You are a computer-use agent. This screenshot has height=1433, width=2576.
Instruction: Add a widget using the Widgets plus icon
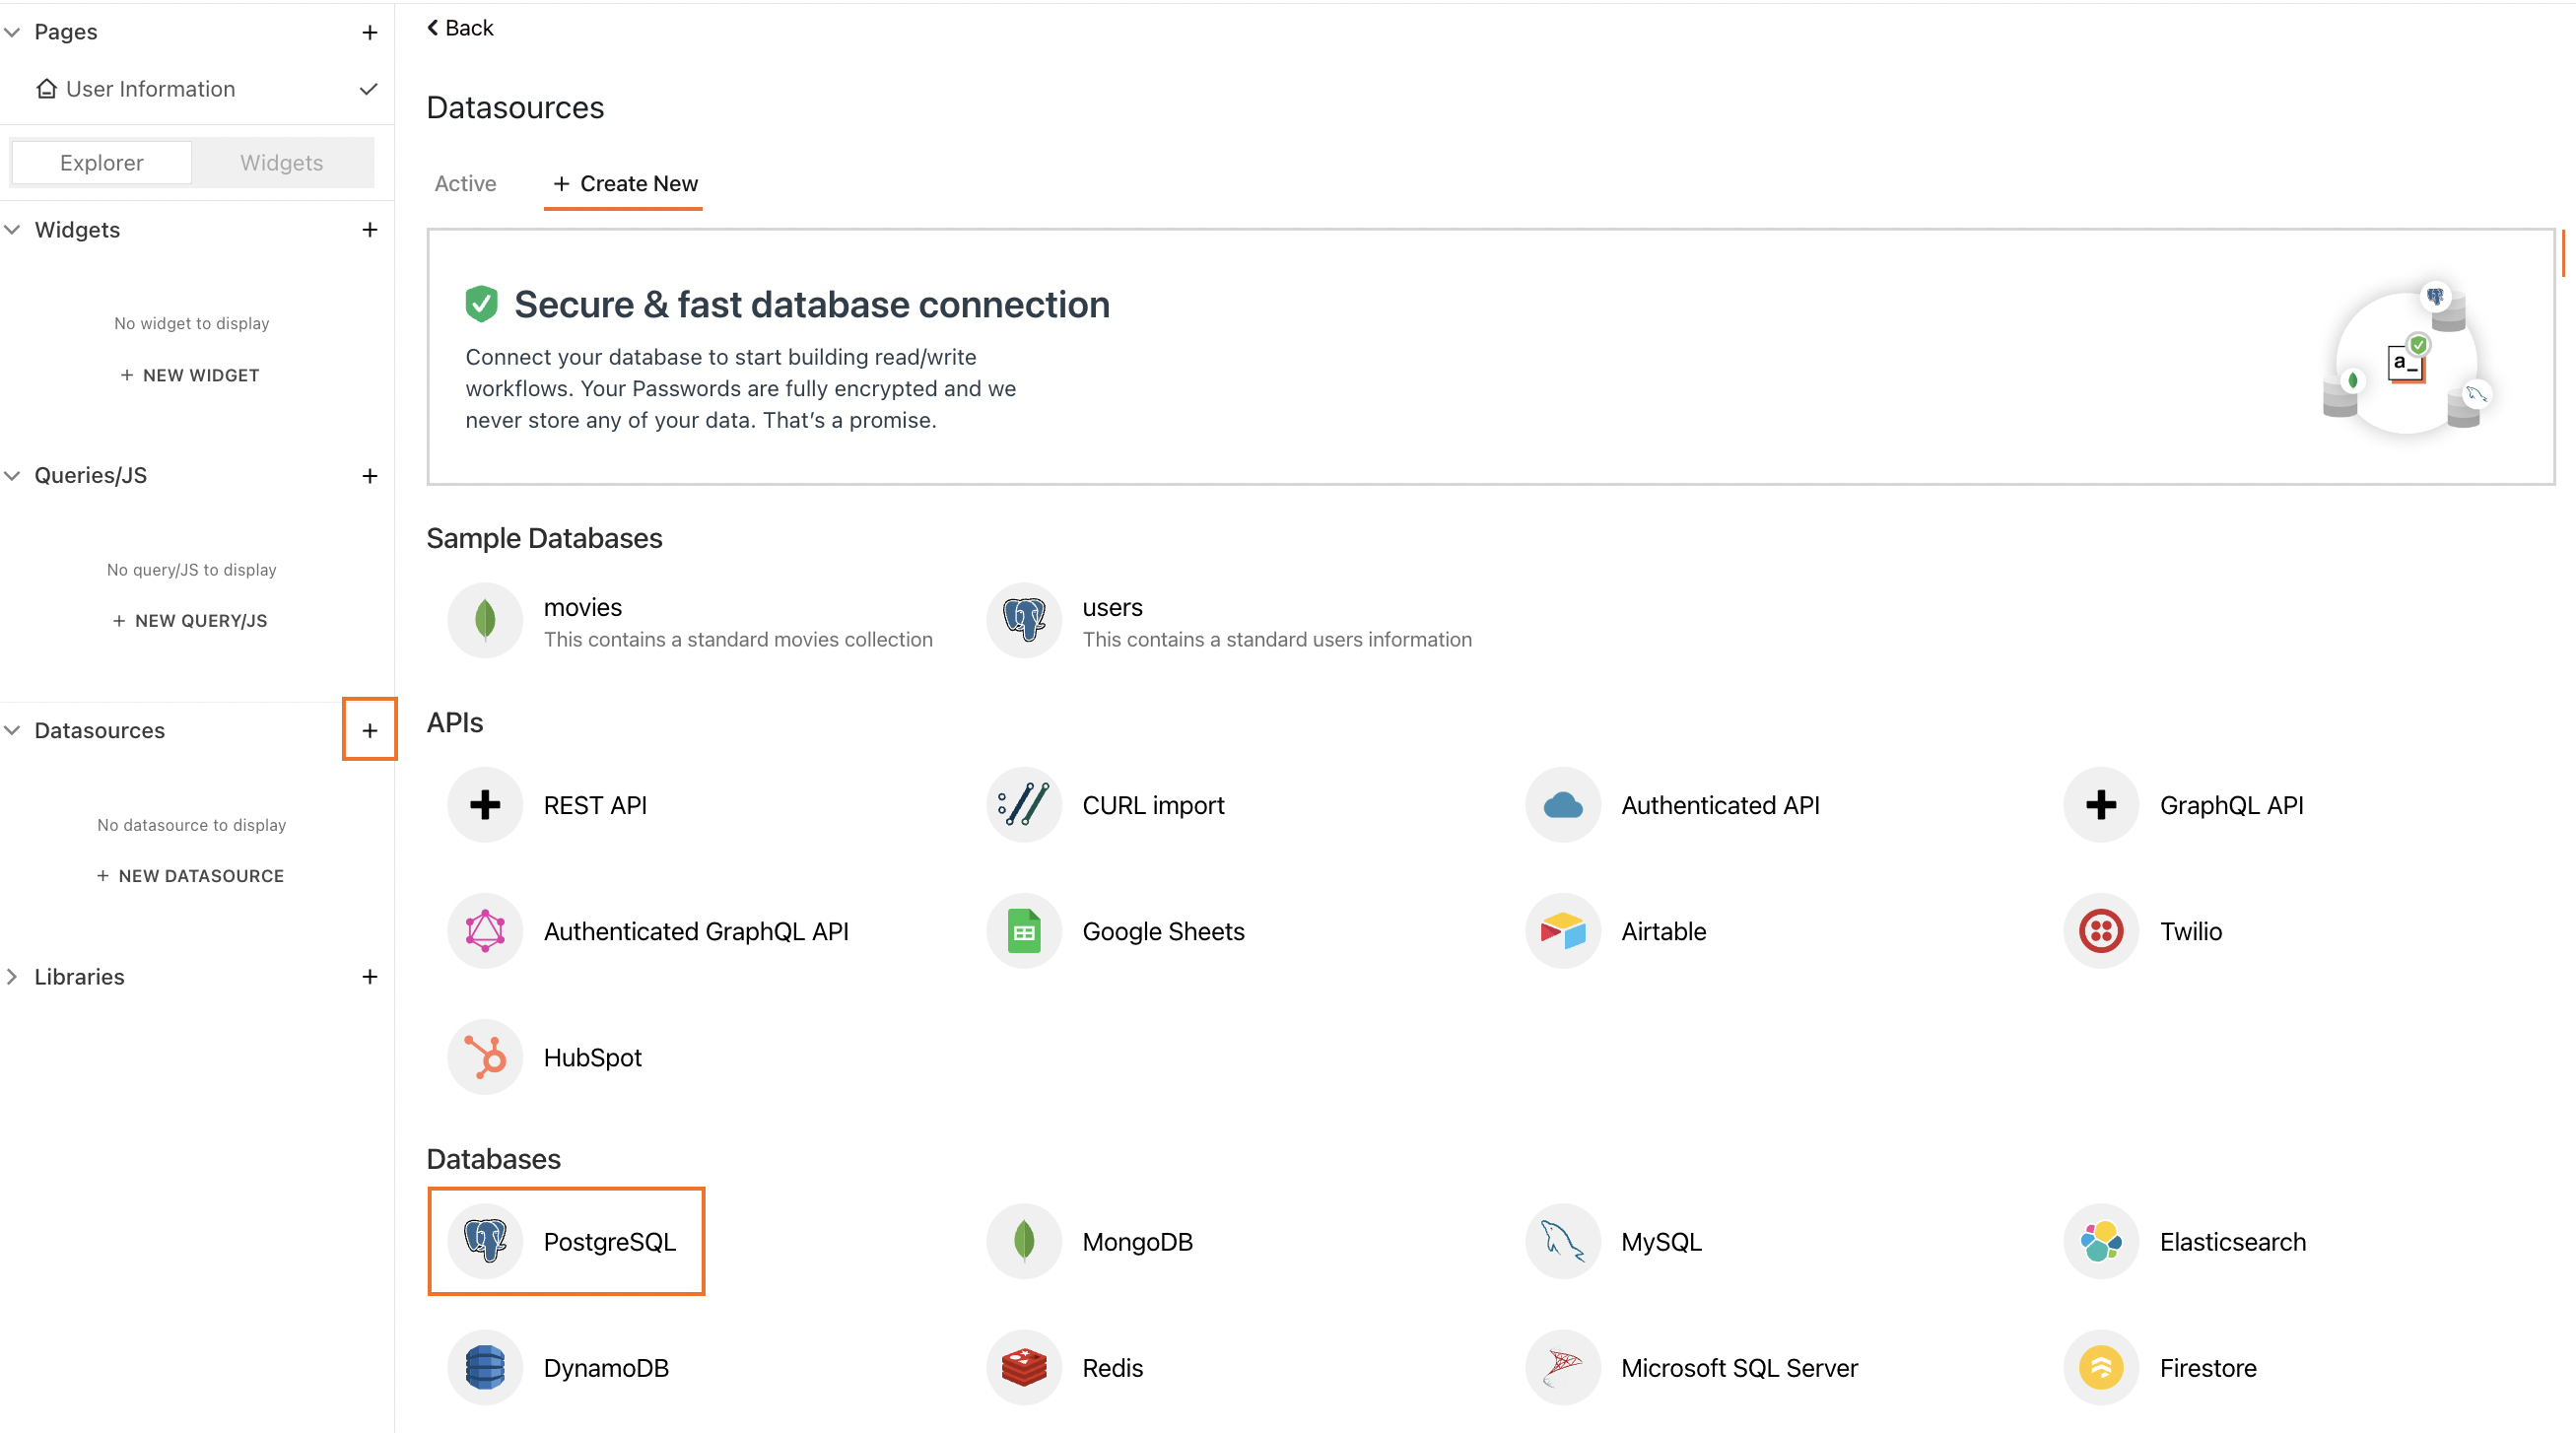click(370, 230)
